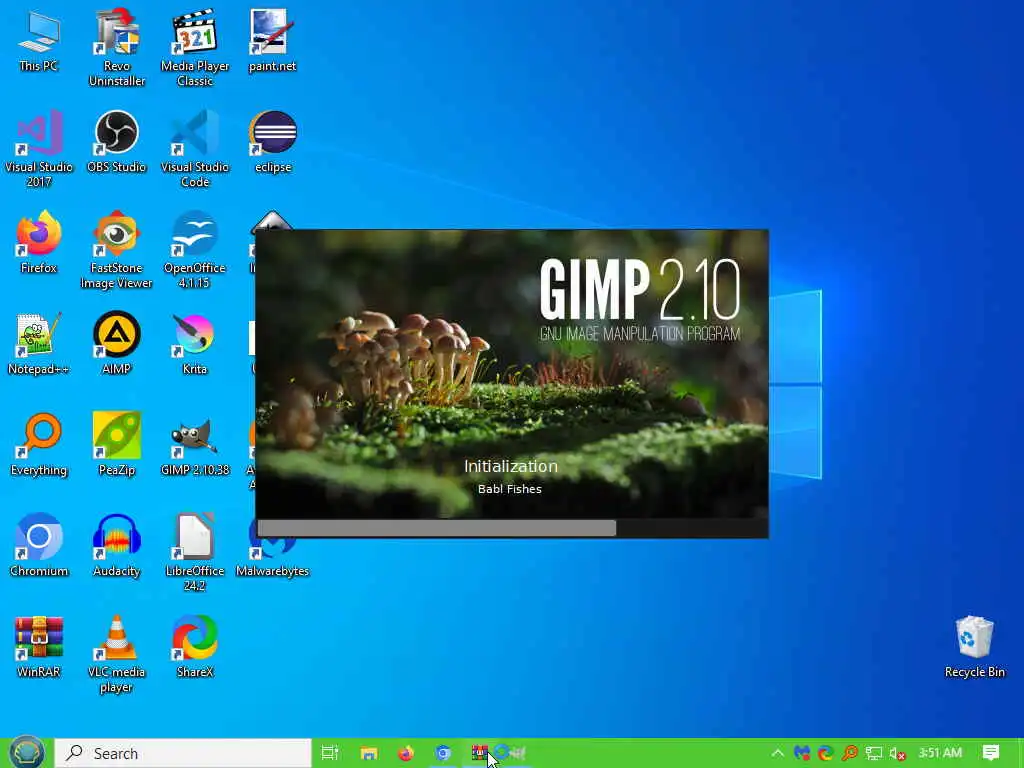Click the GIMP 2.10 splash logo
This screenshot has width=1024, height=768.
[640, 300]
